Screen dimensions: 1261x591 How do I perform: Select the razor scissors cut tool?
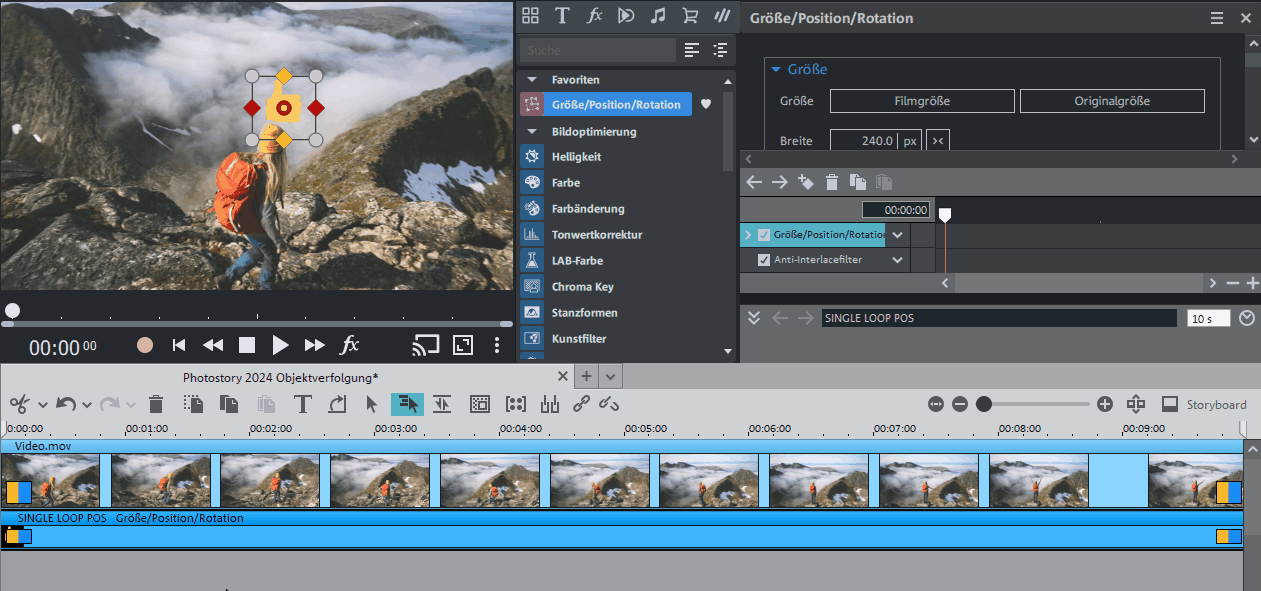point(19,404)
